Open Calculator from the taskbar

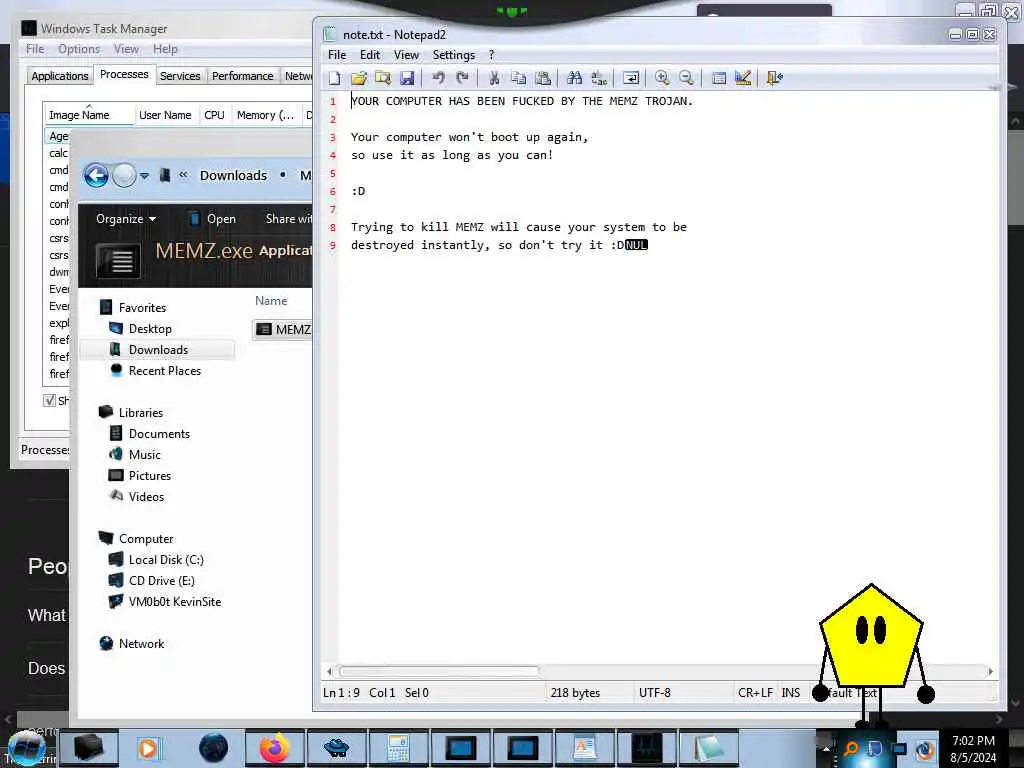(x=398, y=748)
